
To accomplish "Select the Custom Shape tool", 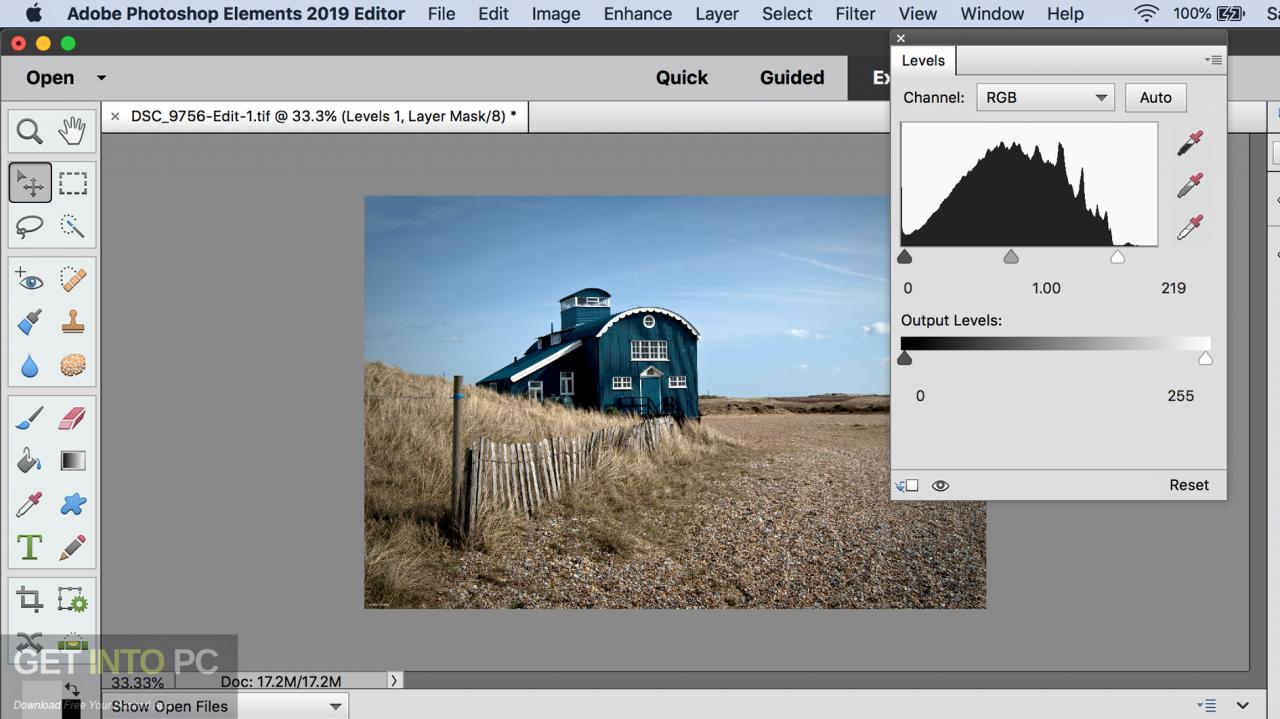I will click(72, 504).
